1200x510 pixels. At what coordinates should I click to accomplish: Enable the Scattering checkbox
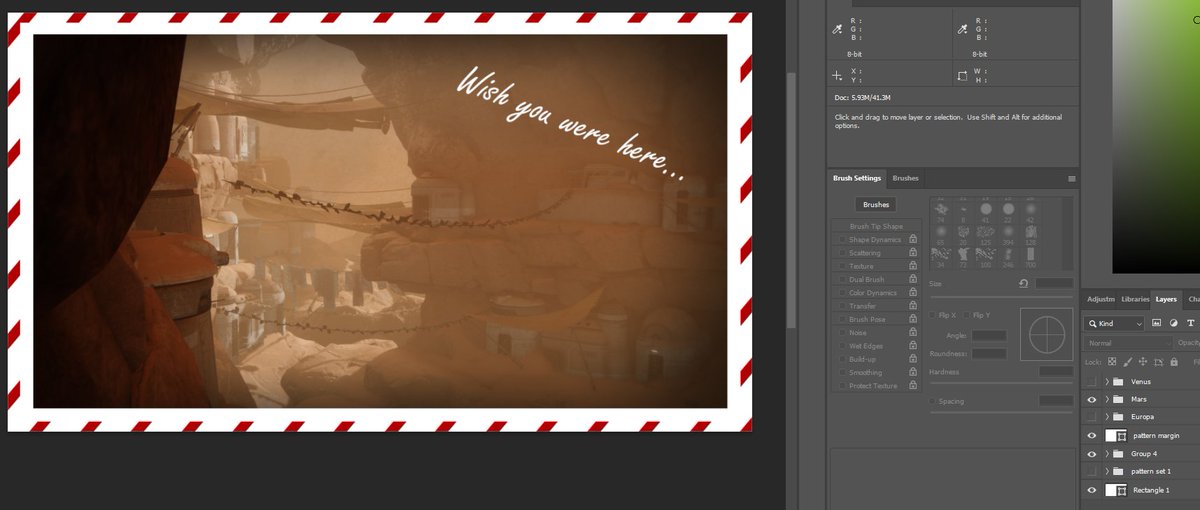pyautogui.click(x=840, y=253)
